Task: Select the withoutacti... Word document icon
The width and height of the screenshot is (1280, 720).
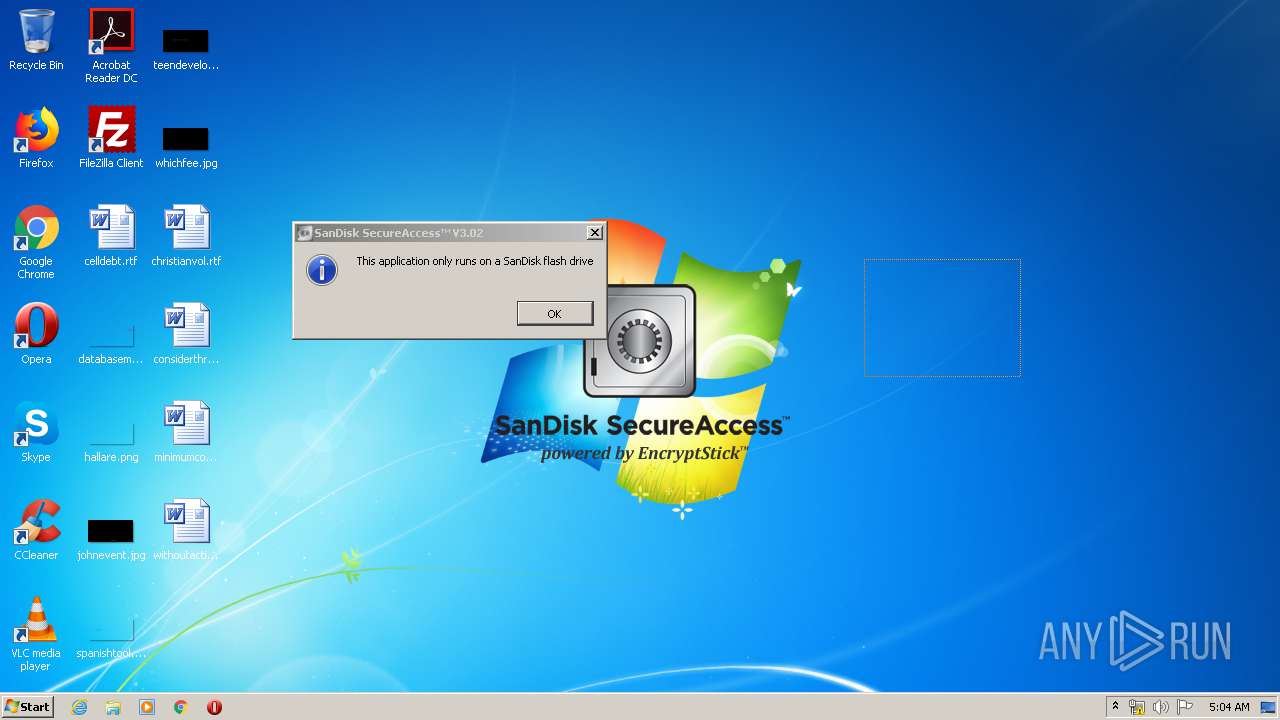Action: pos(186,530)
